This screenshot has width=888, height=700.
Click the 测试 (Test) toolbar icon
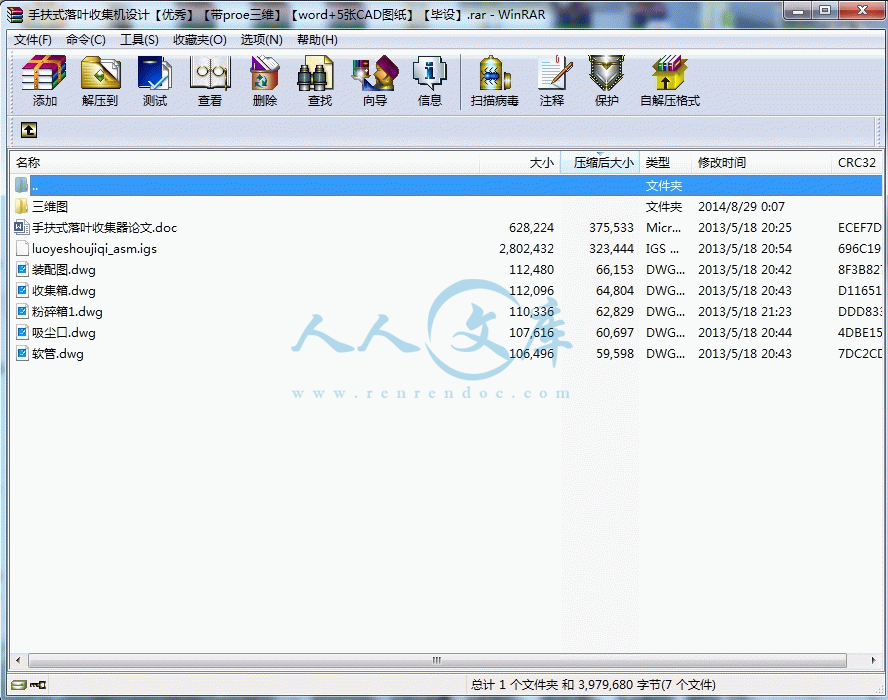point(155,73)
